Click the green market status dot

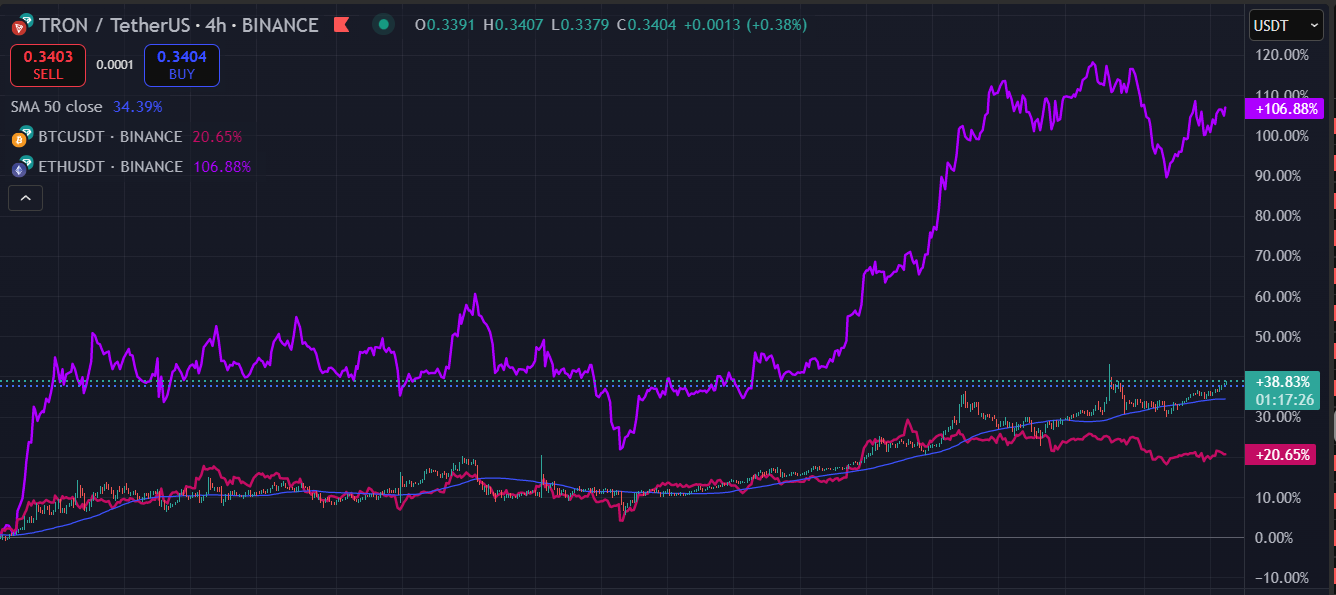[384, 24]
